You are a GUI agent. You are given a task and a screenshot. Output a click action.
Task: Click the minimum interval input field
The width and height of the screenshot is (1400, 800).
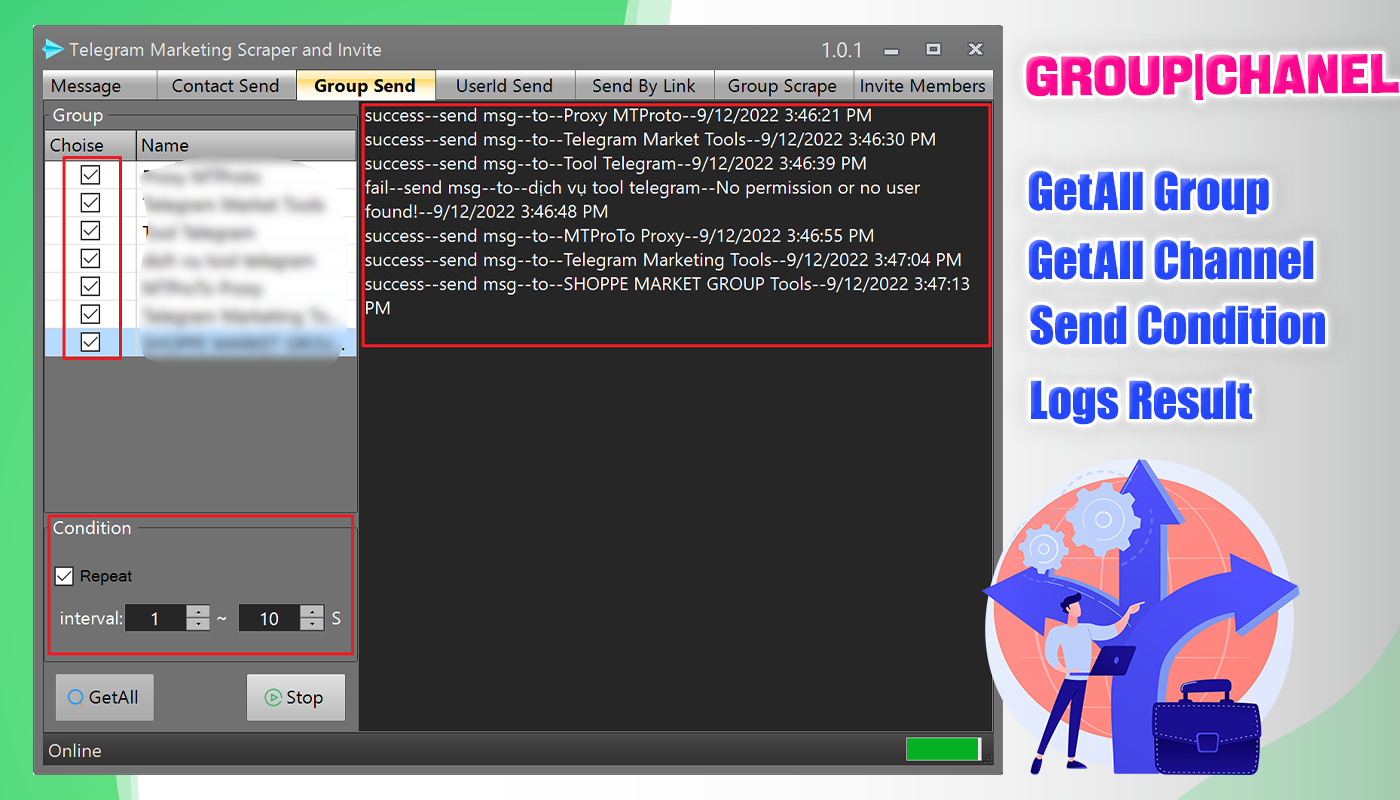coord(155,618)
